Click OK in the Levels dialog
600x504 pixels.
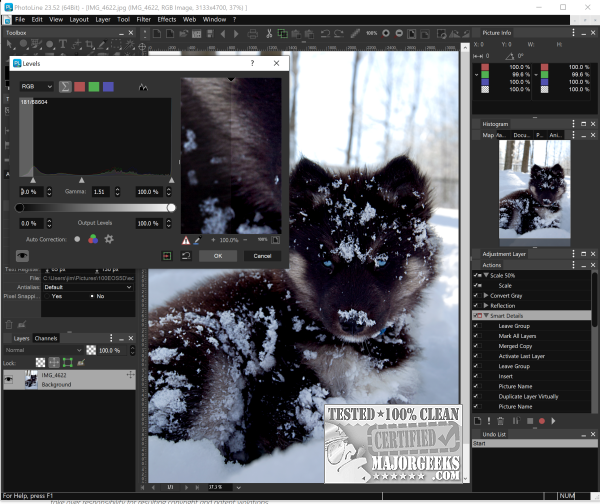(217, 256)
